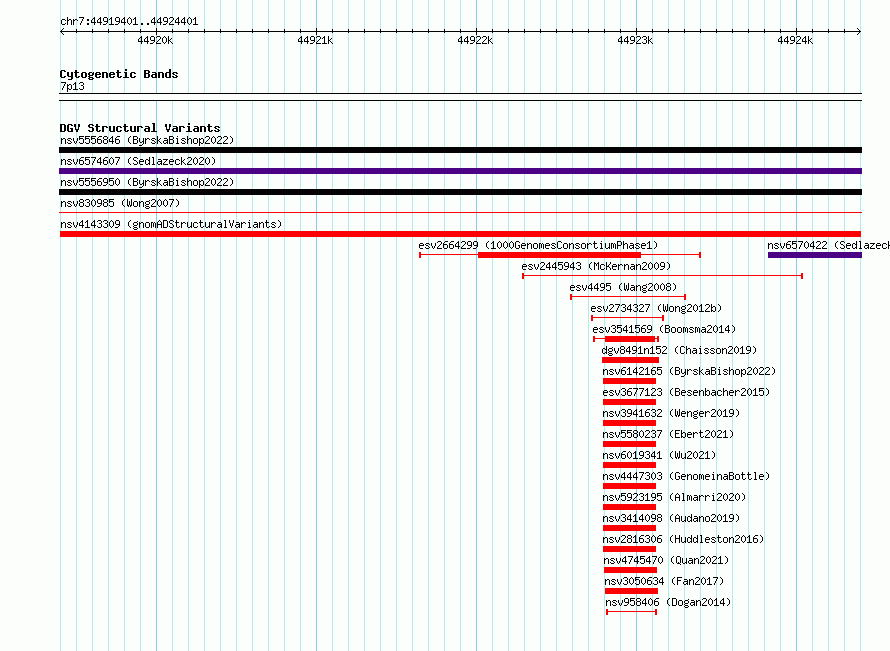
Task: Click the black bar under nsv5556950
Action: [460, 192]
